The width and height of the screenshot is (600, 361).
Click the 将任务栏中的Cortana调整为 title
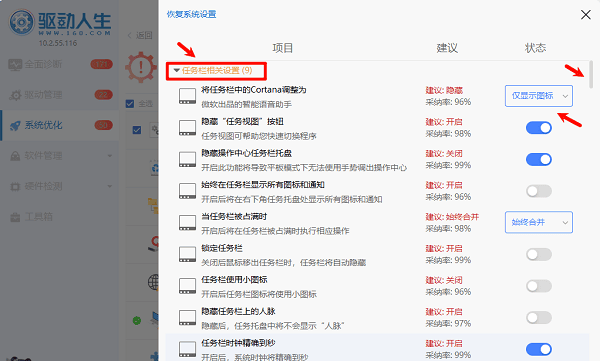254,90
